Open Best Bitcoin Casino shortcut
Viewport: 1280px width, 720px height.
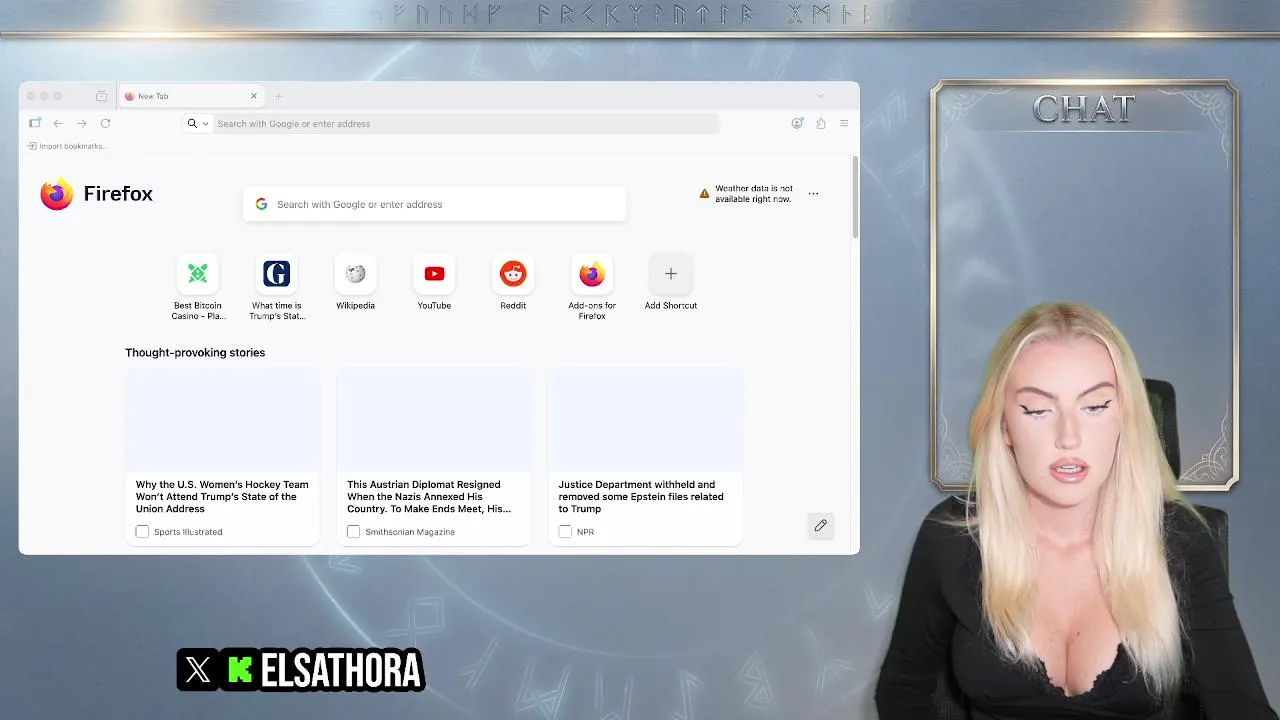[x=198, y=287]
